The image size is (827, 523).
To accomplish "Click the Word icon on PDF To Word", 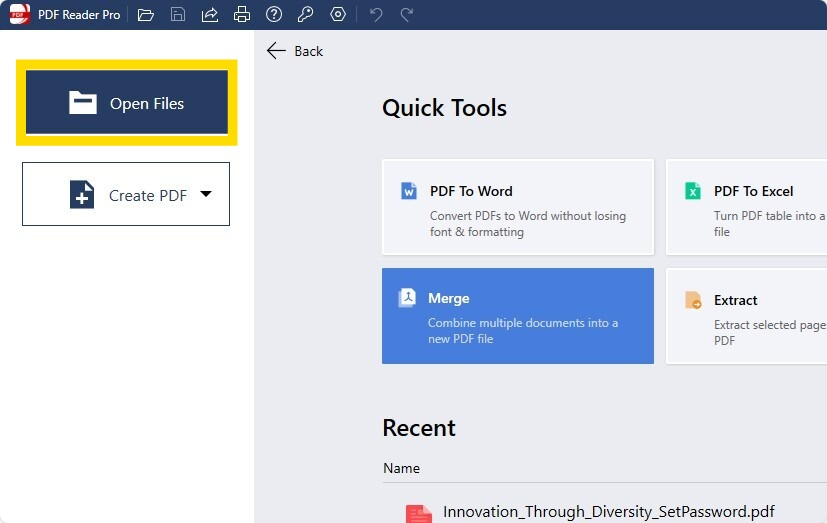I will pyautogui.click(x=409, y=191).
